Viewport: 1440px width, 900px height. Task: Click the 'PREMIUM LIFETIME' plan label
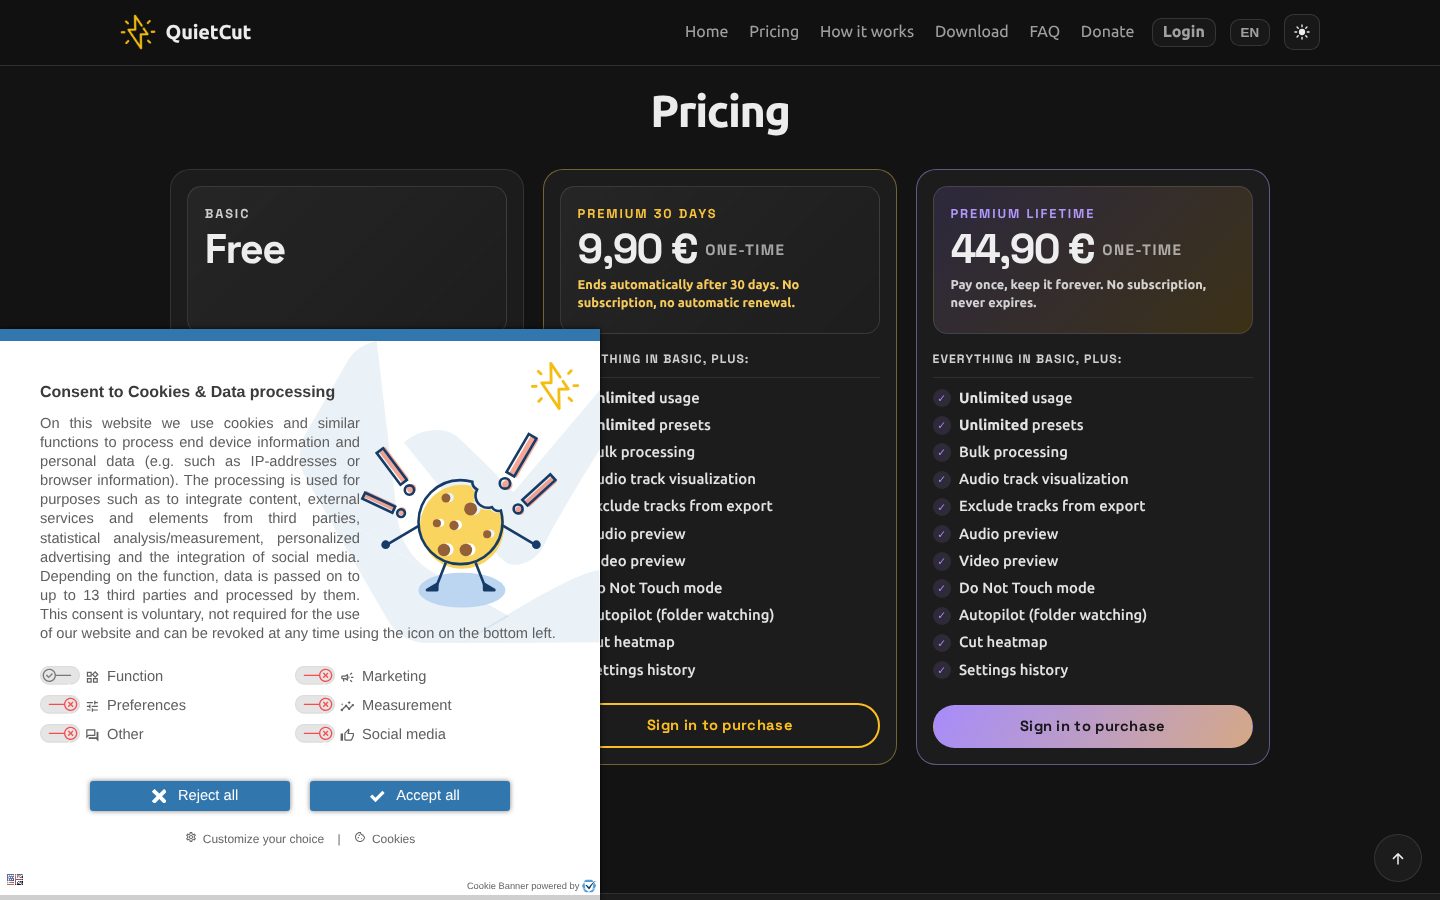click(1022, 214)
